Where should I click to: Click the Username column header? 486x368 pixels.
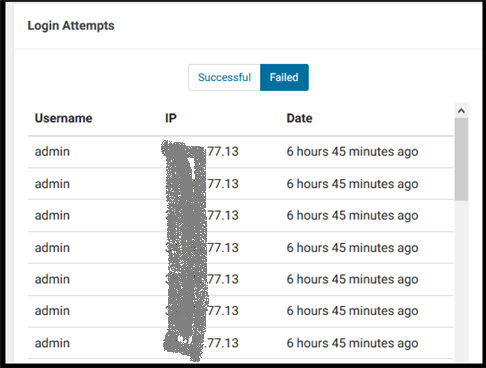coord(63,118)
